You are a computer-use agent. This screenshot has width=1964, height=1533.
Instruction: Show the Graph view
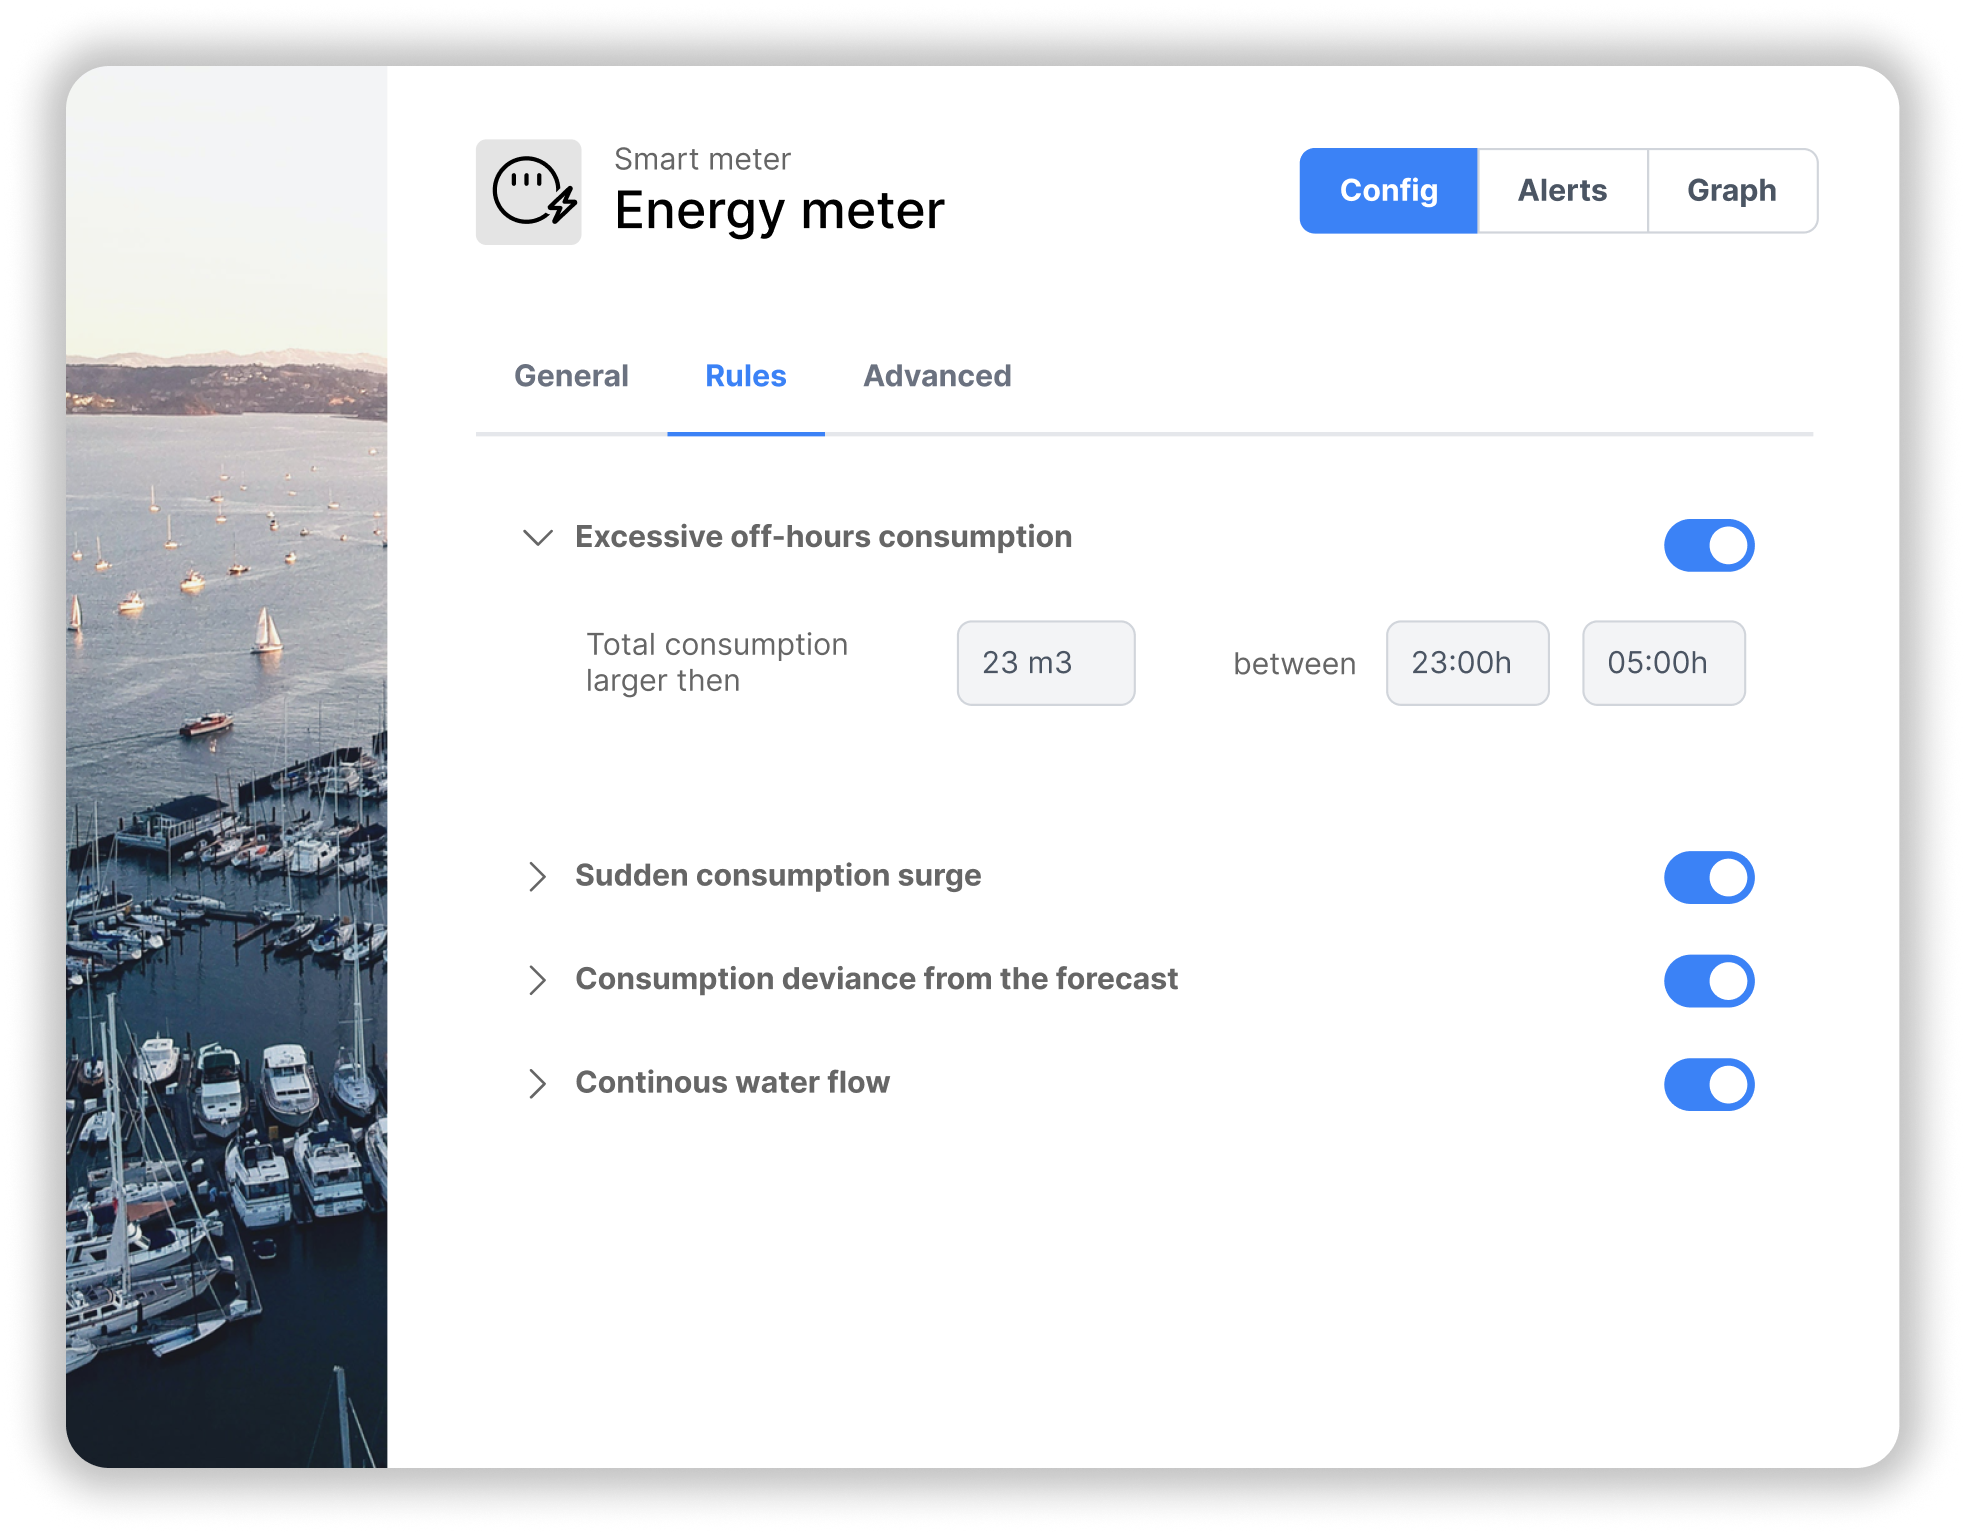[x=1731, y=191]
